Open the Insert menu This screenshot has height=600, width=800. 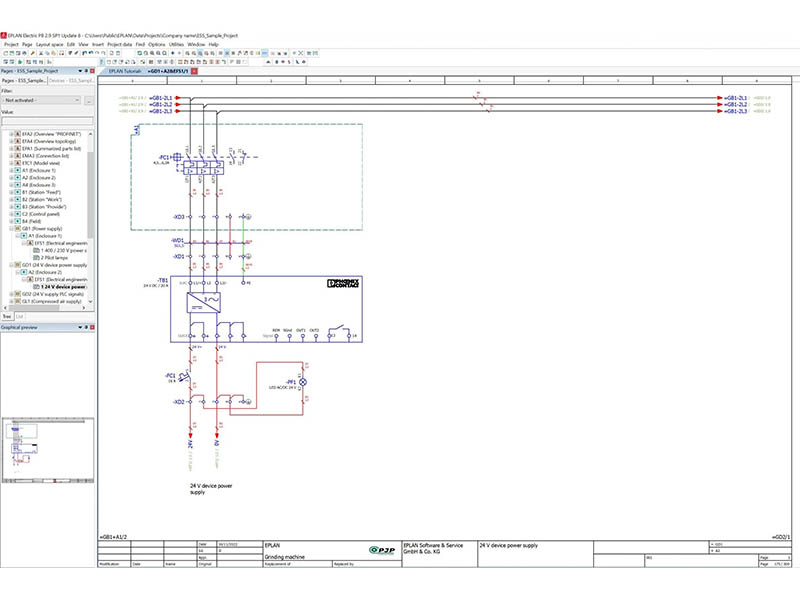(98, 44)
